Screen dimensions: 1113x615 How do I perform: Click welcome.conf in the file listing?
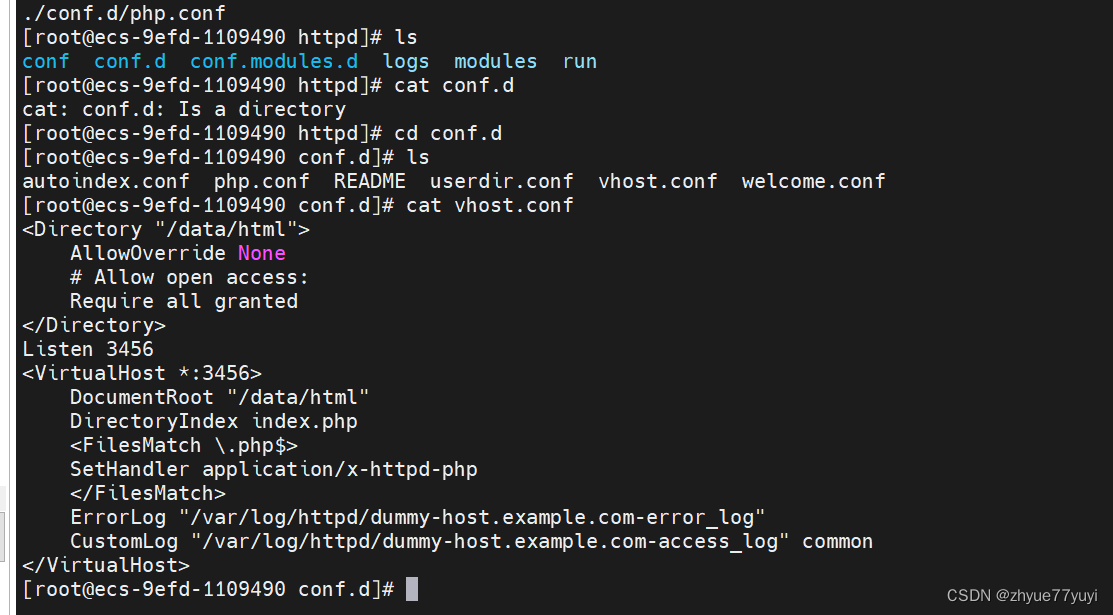click(813, 181)
